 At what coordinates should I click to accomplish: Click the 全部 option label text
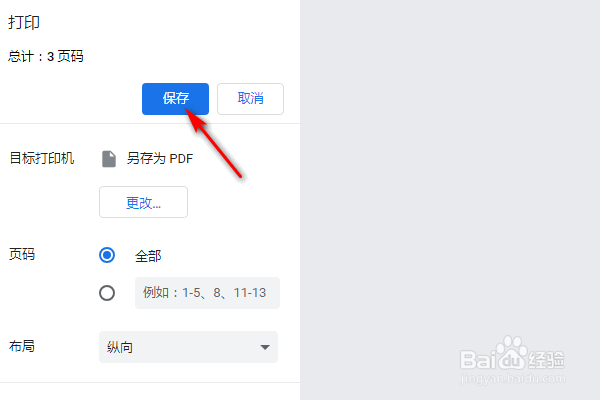pyautogui.click(x=148, y=256)
